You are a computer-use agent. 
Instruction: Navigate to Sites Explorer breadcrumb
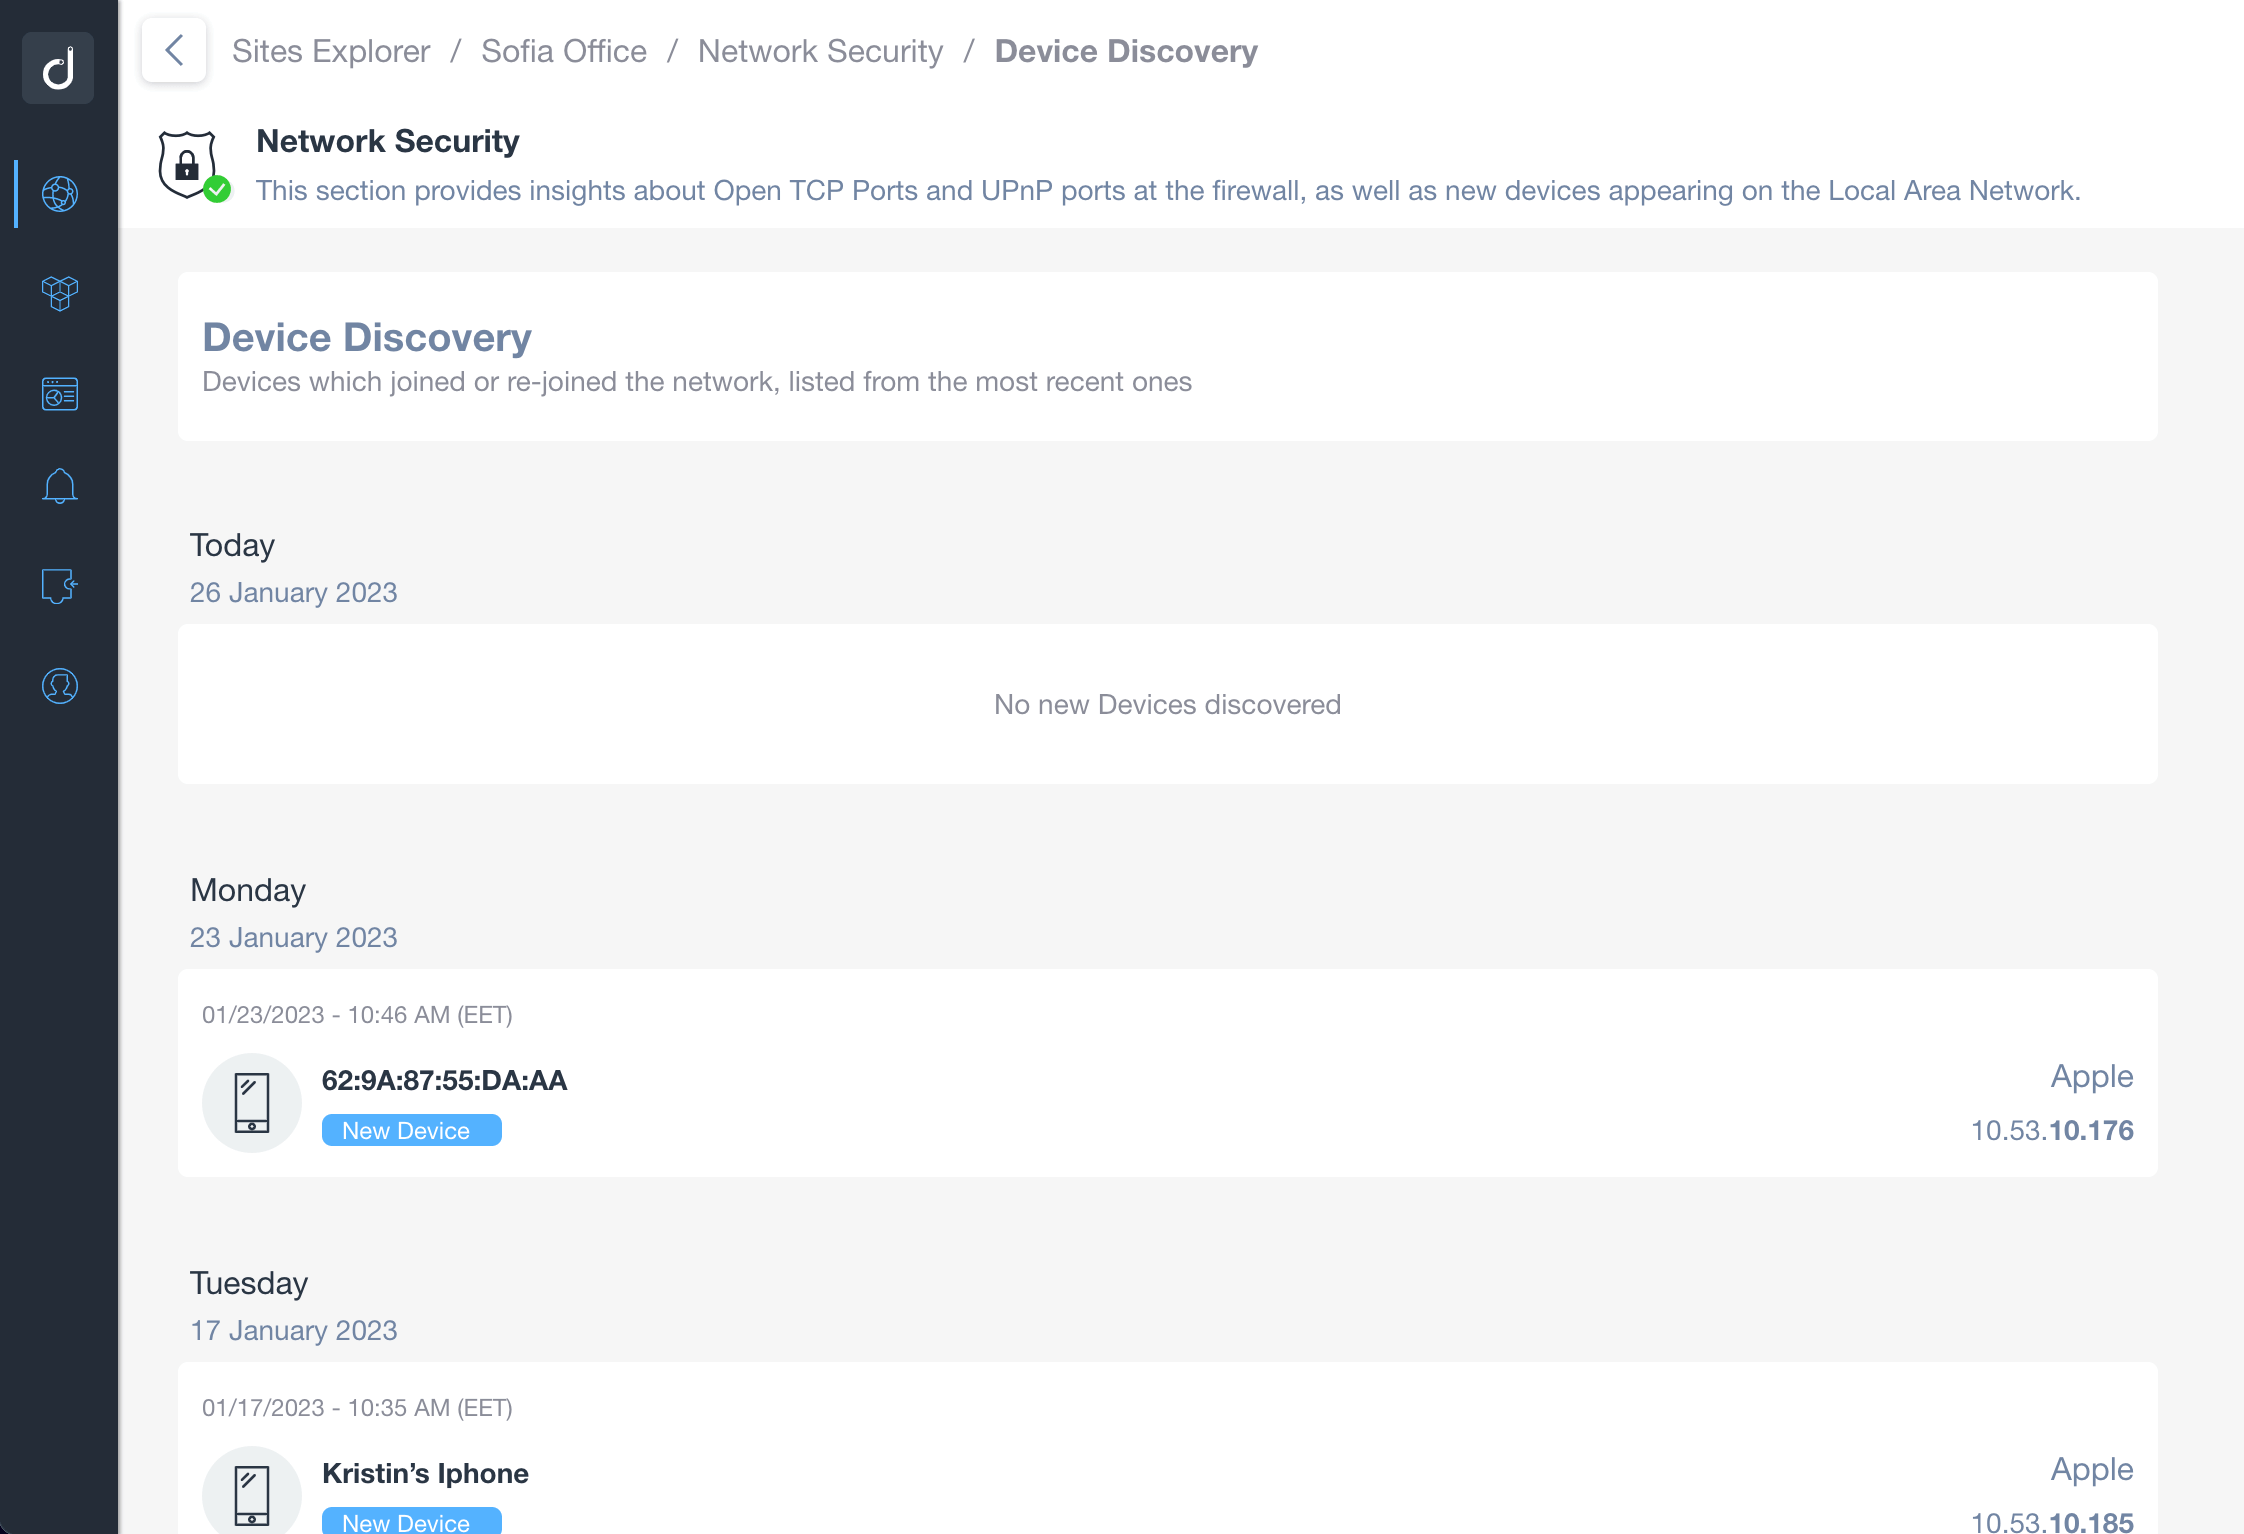[331, 51]
